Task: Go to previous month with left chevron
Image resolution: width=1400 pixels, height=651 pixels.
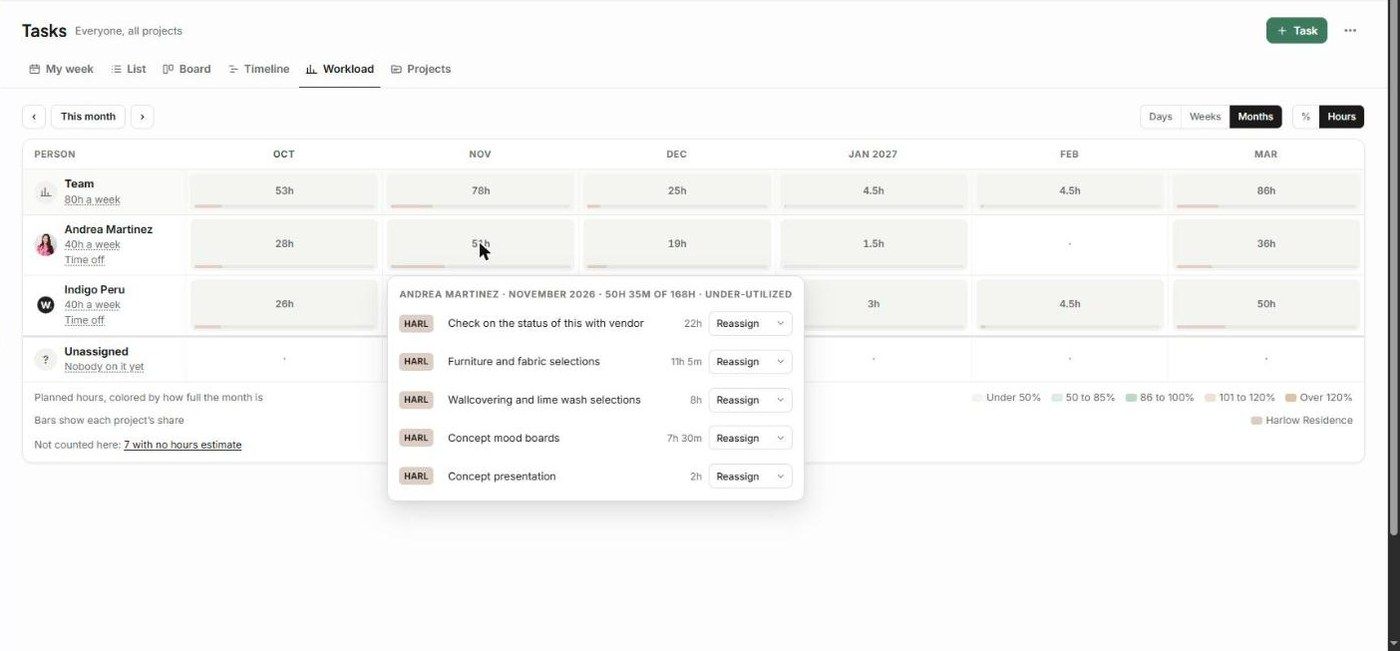Action: pos(34,117)
